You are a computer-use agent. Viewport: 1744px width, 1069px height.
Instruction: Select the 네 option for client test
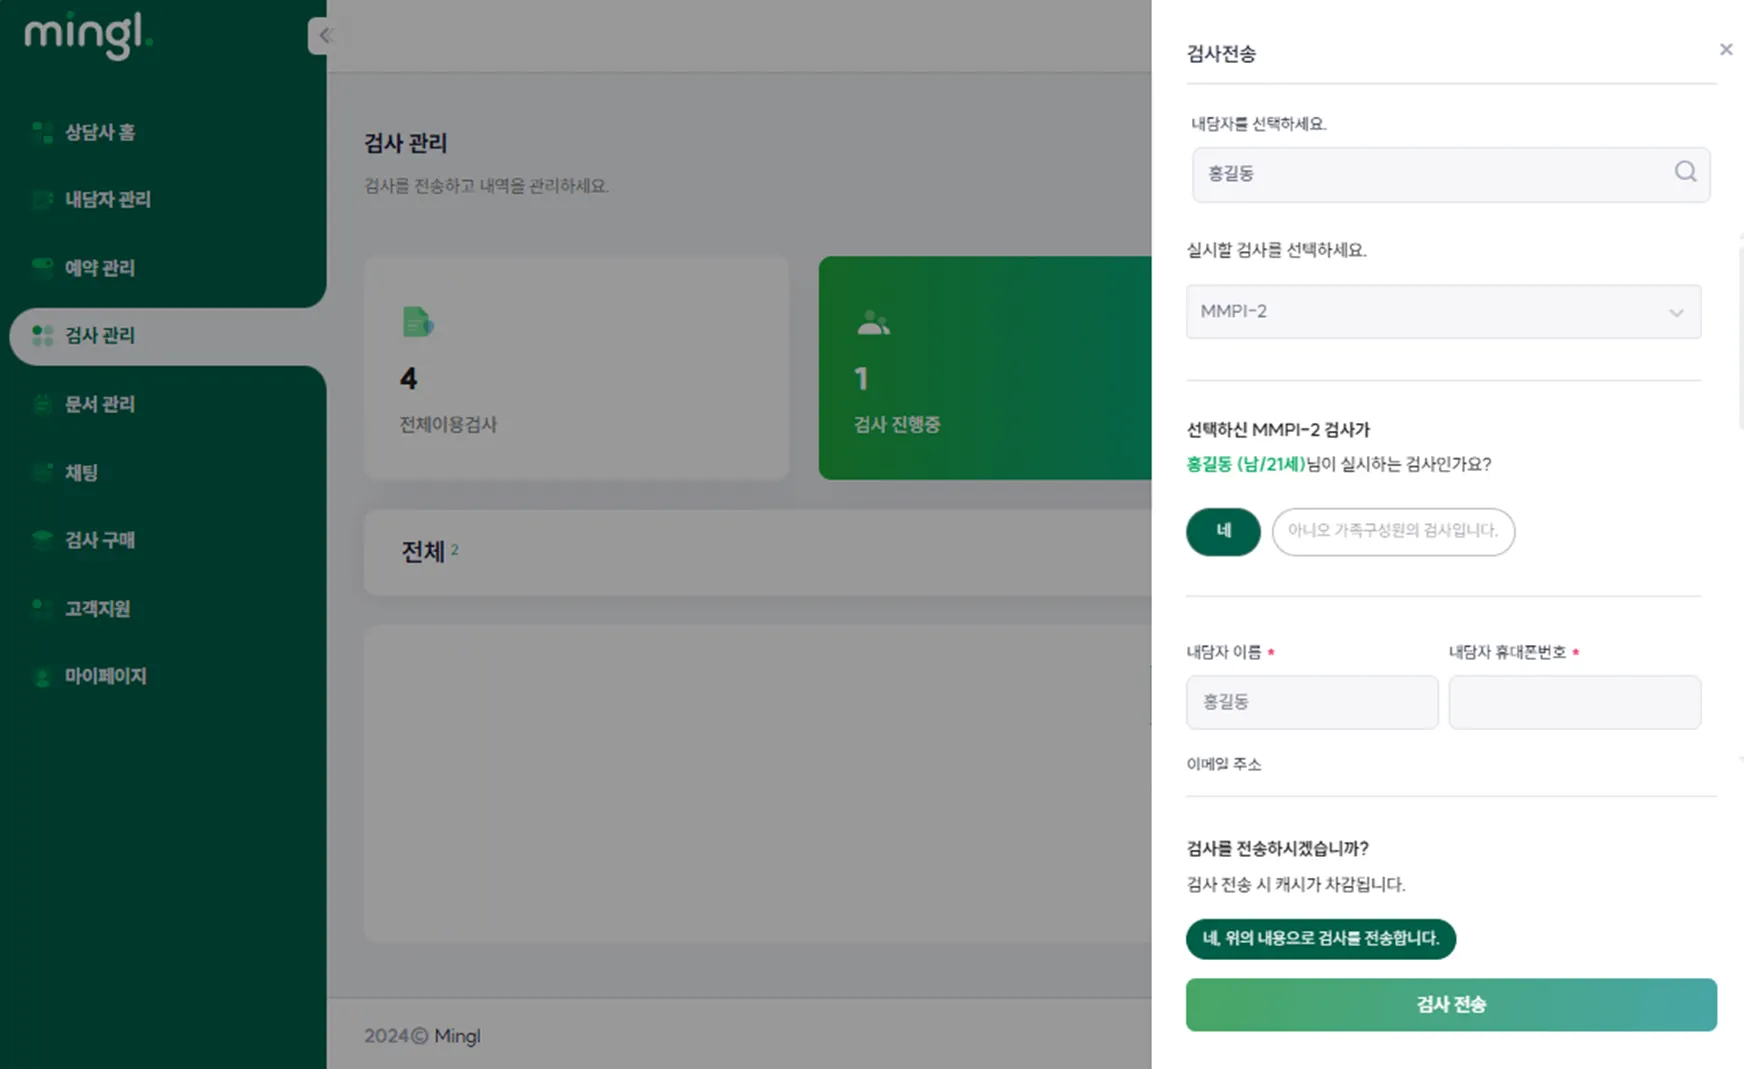[x=1223, y=531]
